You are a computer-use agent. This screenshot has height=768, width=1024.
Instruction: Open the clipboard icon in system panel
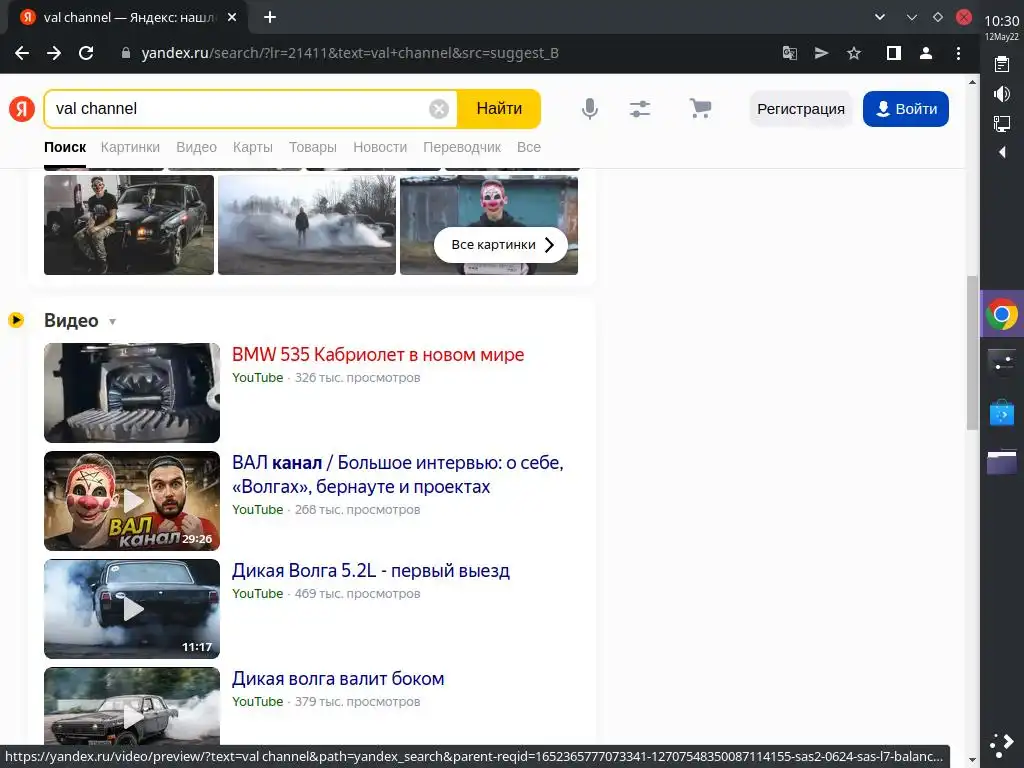click(1002, 64)
